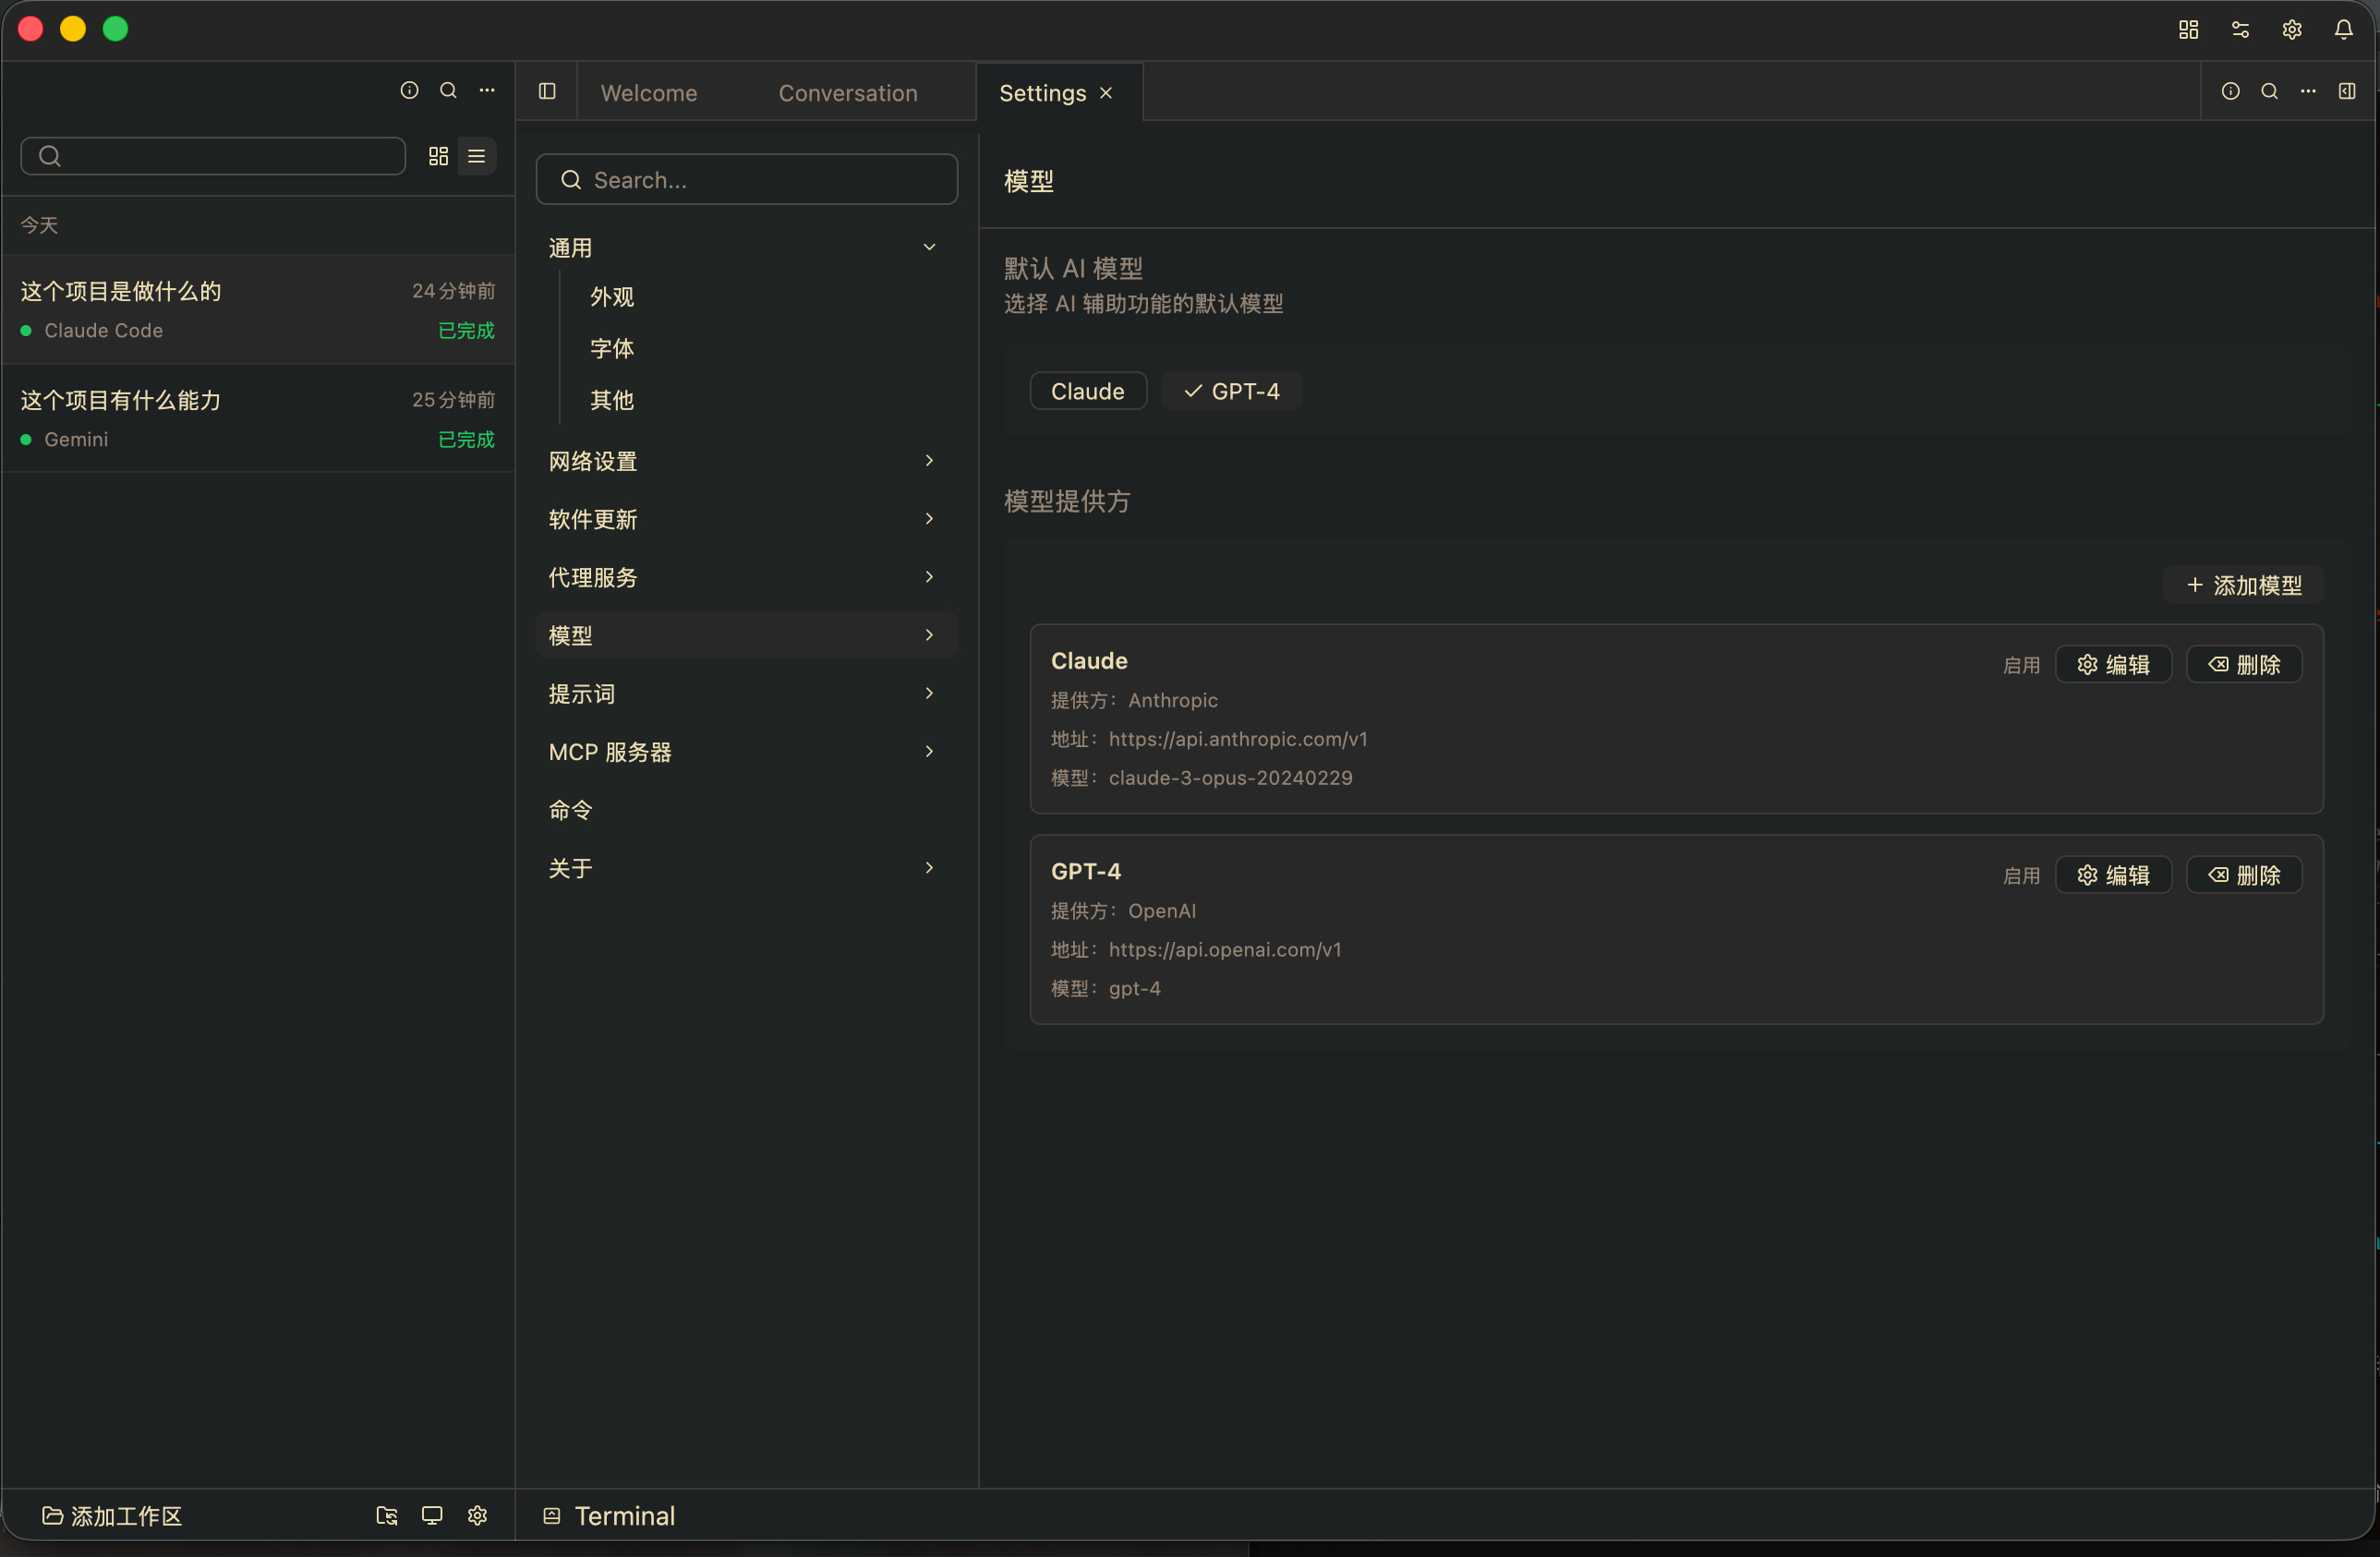Switch sidebar to list view icon
Viewport: 2380px width, 1557px height.
point(477,156)
